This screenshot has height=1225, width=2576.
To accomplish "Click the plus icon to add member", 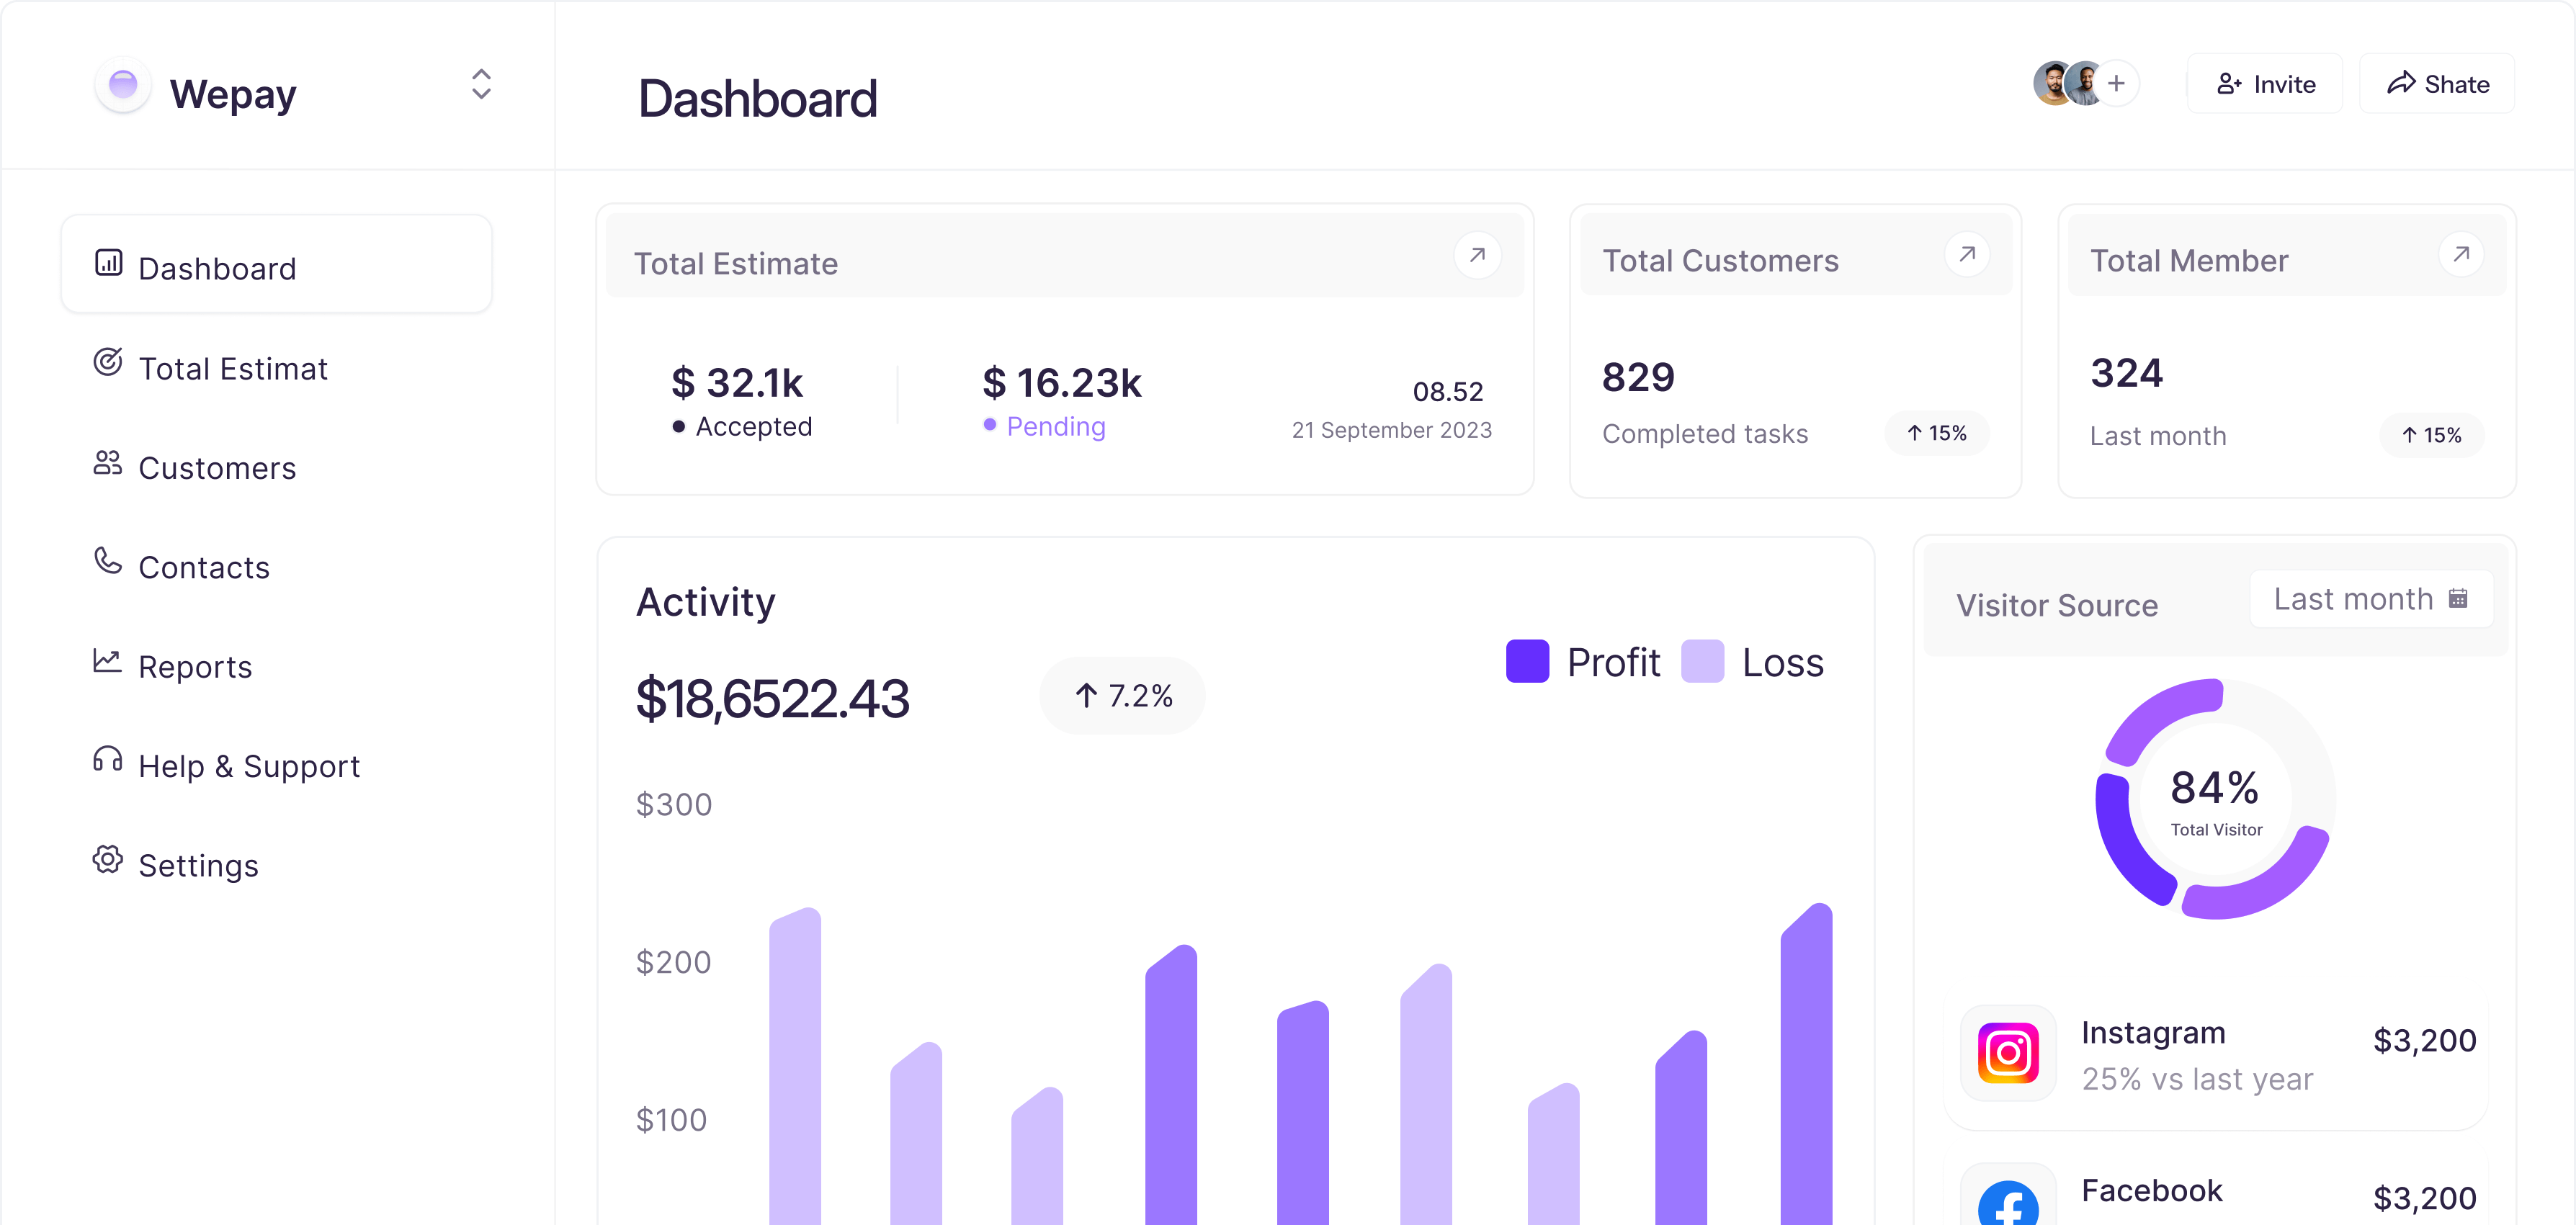I will (2116, 84).
